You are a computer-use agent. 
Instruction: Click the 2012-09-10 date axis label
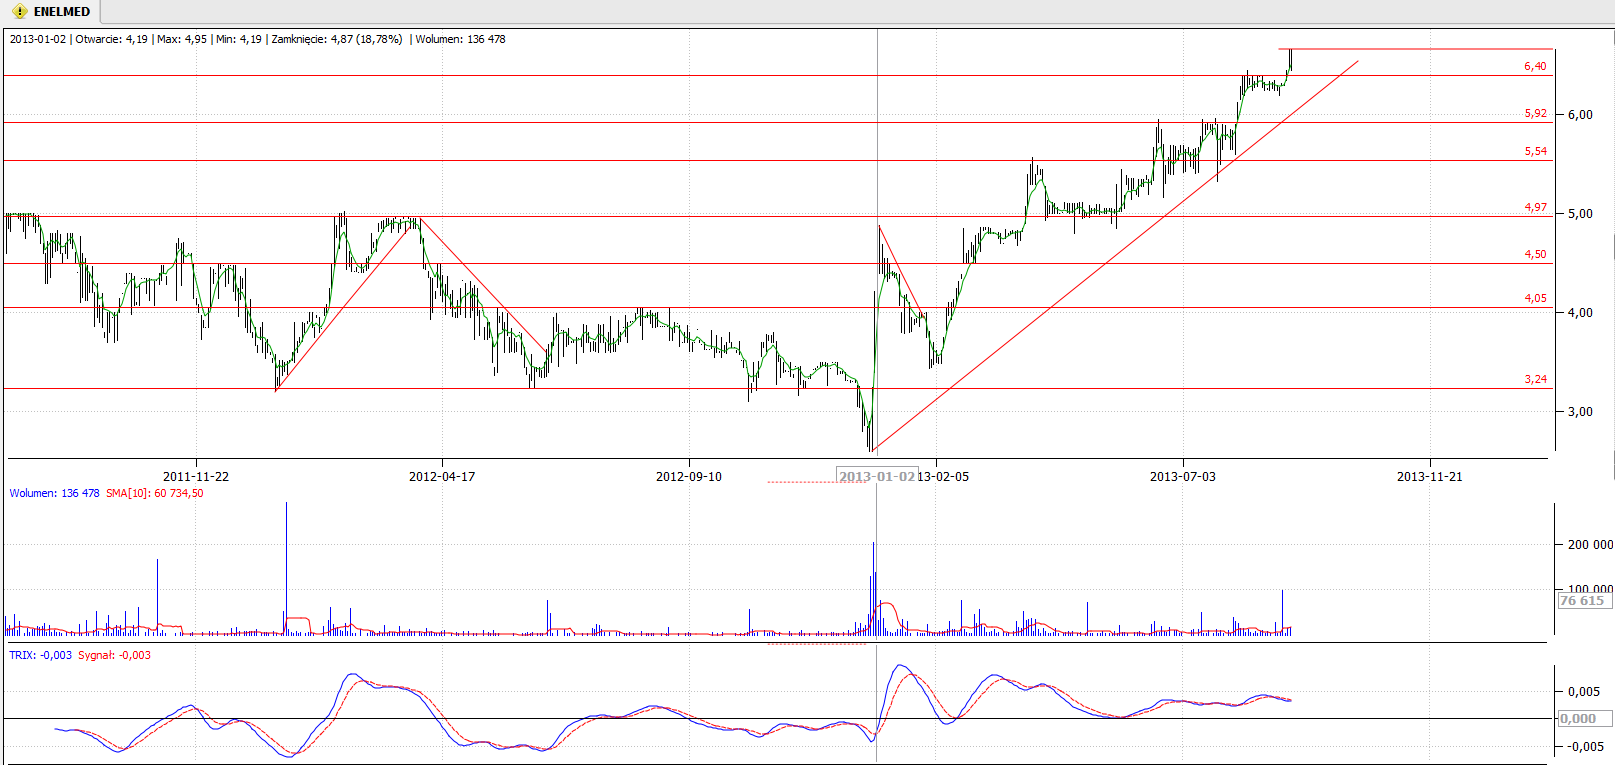[x=689, y=476]
